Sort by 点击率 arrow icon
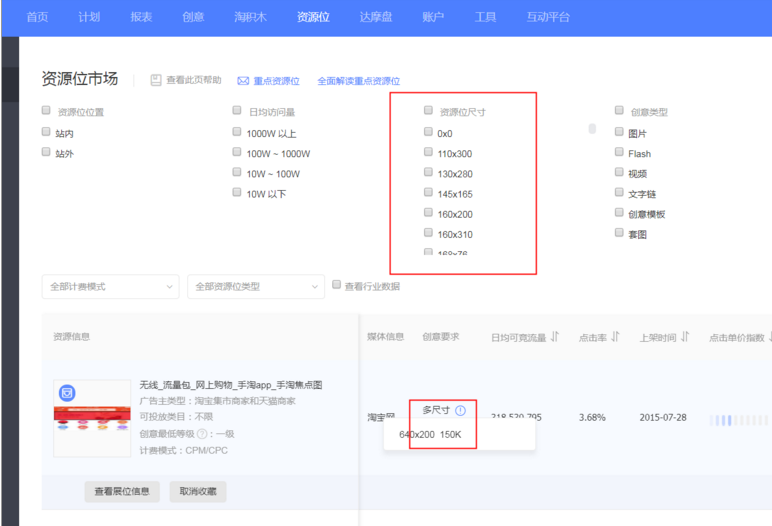Viewport: 772px width, 526px height. [x=616, y=337]
